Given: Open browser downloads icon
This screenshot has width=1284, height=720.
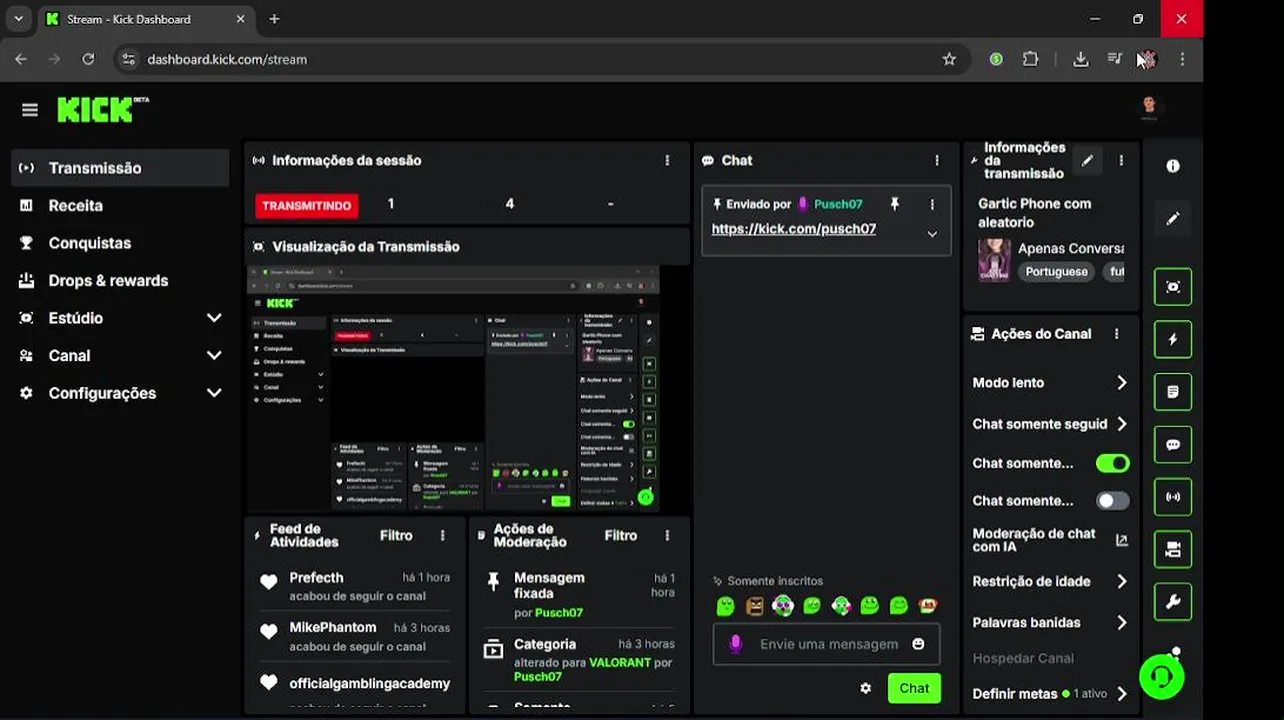Looking at the screenshot, I should [x=1081, y=59].
